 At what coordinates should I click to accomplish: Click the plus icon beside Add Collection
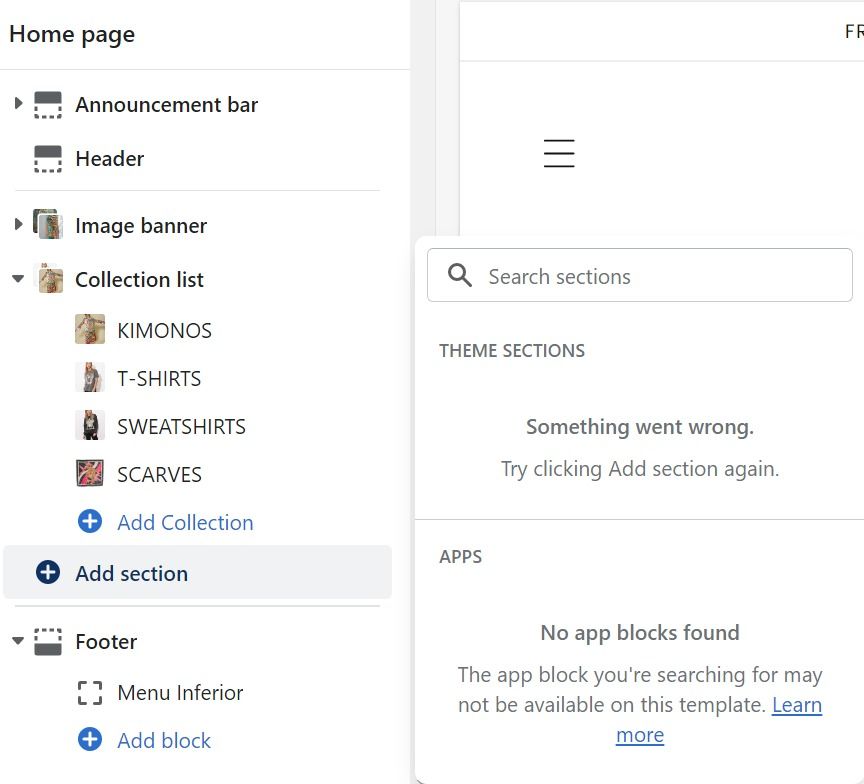(x=90, y=522)
